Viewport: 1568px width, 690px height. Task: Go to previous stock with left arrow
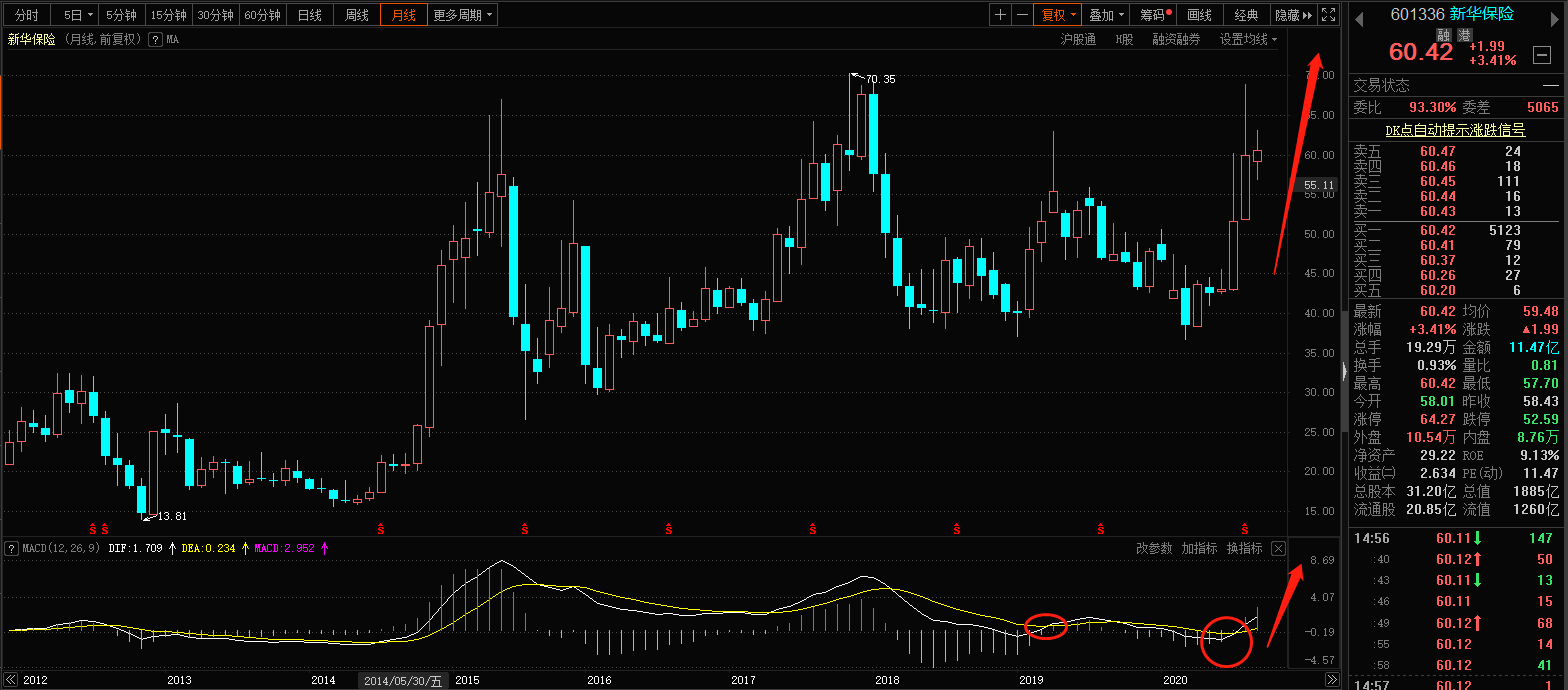pyautogui.click(x=1360, y=15)
